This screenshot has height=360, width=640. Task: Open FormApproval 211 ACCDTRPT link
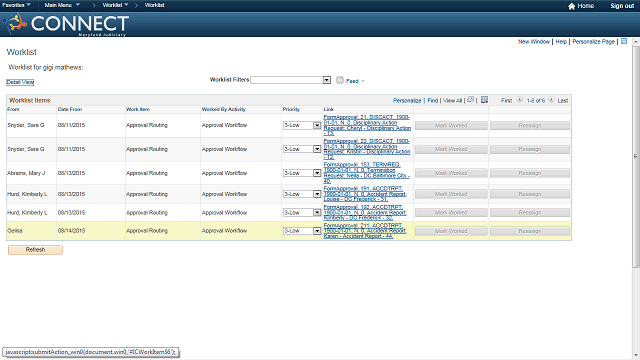tap(365, 231)
